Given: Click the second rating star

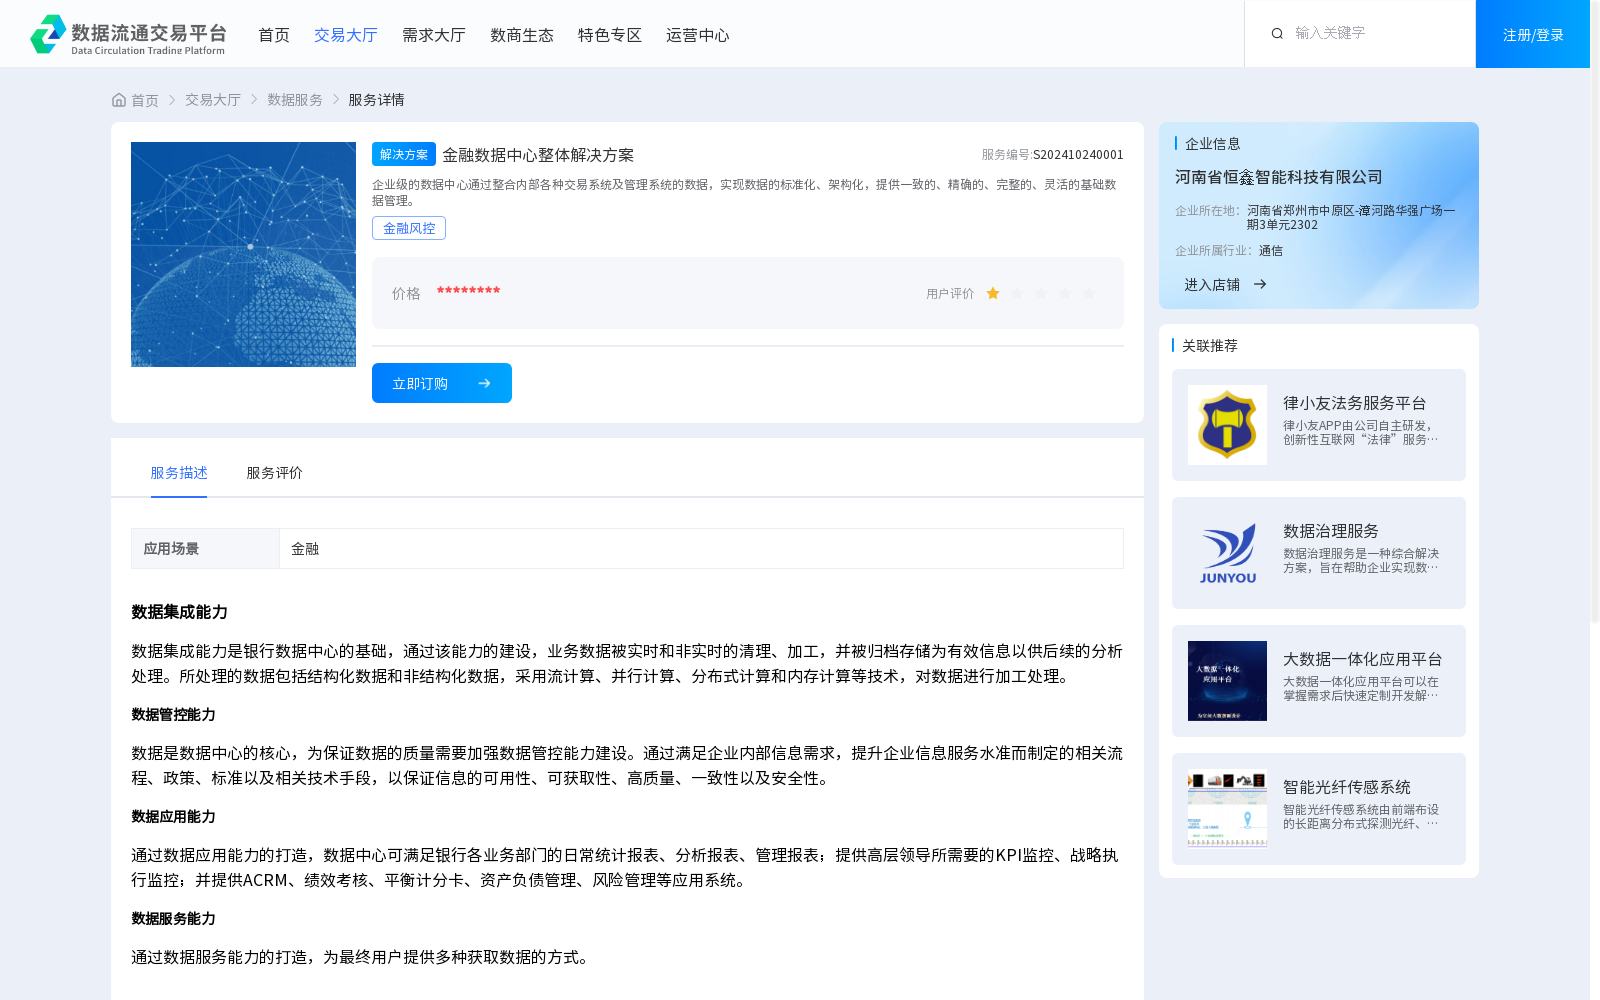Looking at the screenshot, I should (1017, 293).
